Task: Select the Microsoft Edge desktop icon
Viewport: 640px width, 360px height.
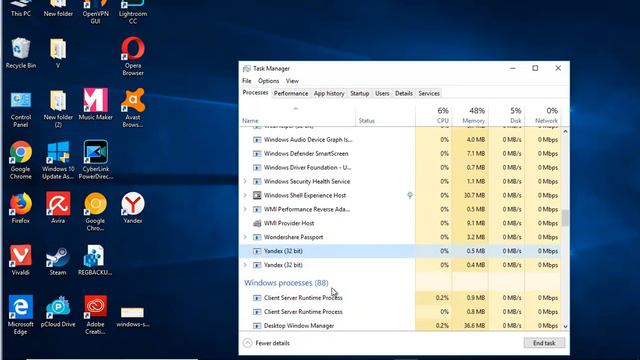Action: click(x=21, y=315)
